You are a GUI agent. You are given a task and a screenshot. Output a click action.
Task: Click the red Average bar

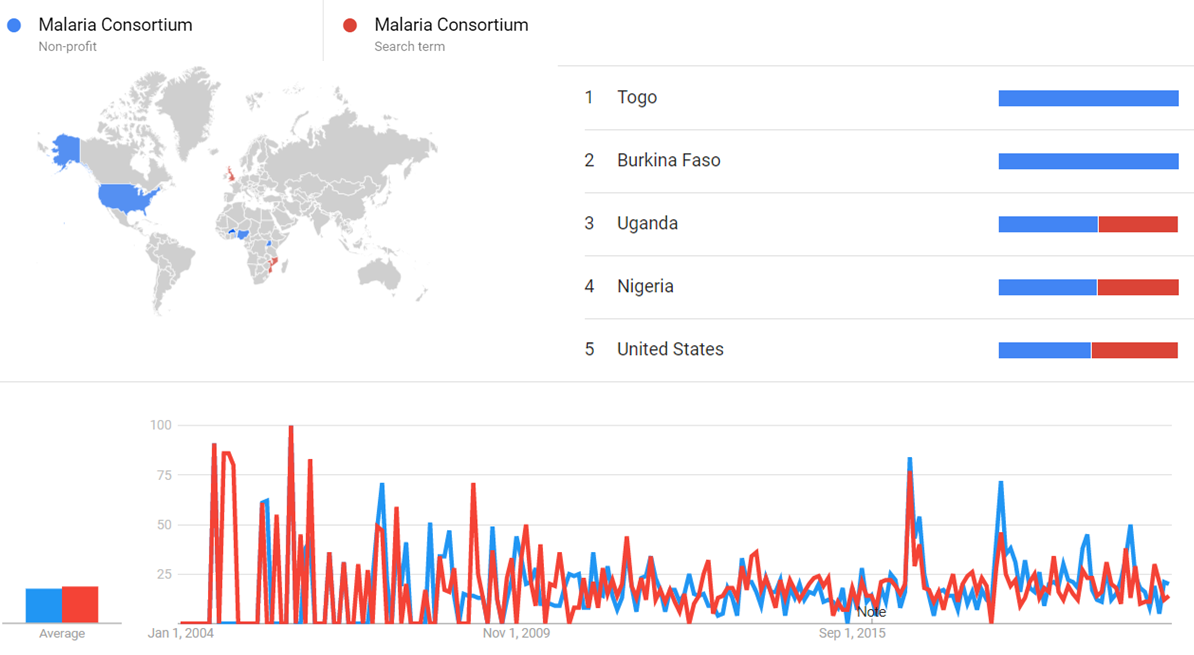click(80, 604)
